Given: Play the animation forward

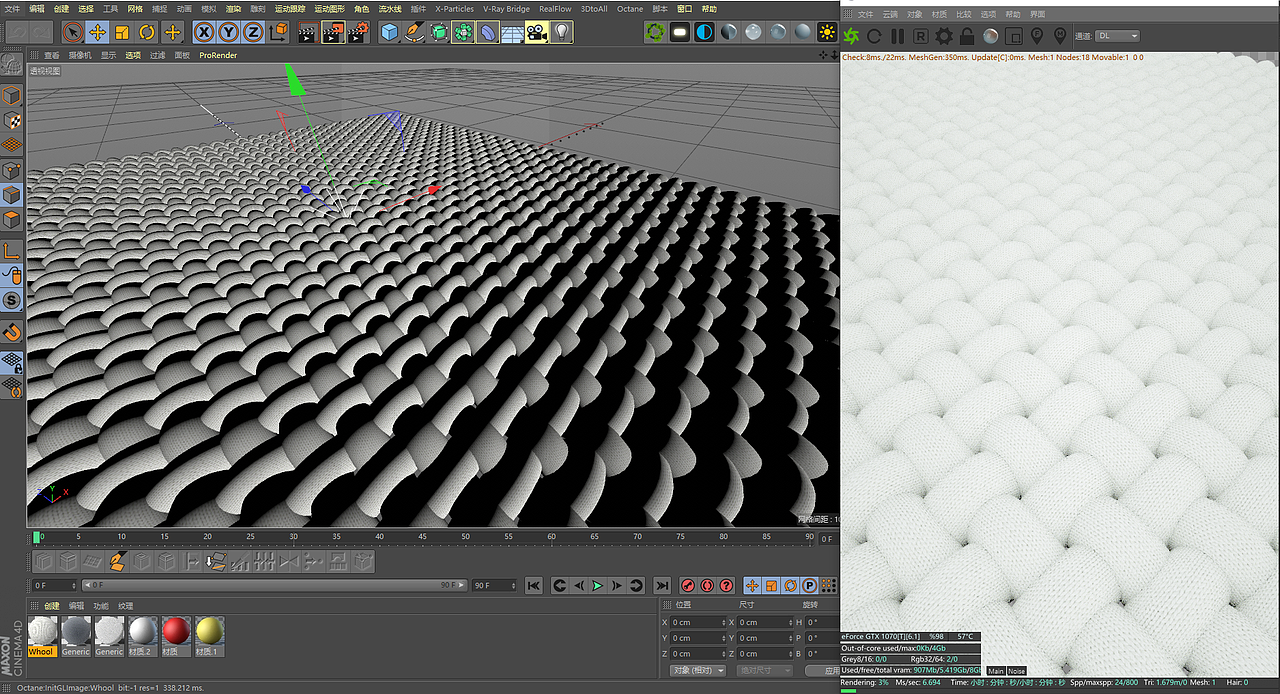Looking at the screenshot, I should pos(597,585).
